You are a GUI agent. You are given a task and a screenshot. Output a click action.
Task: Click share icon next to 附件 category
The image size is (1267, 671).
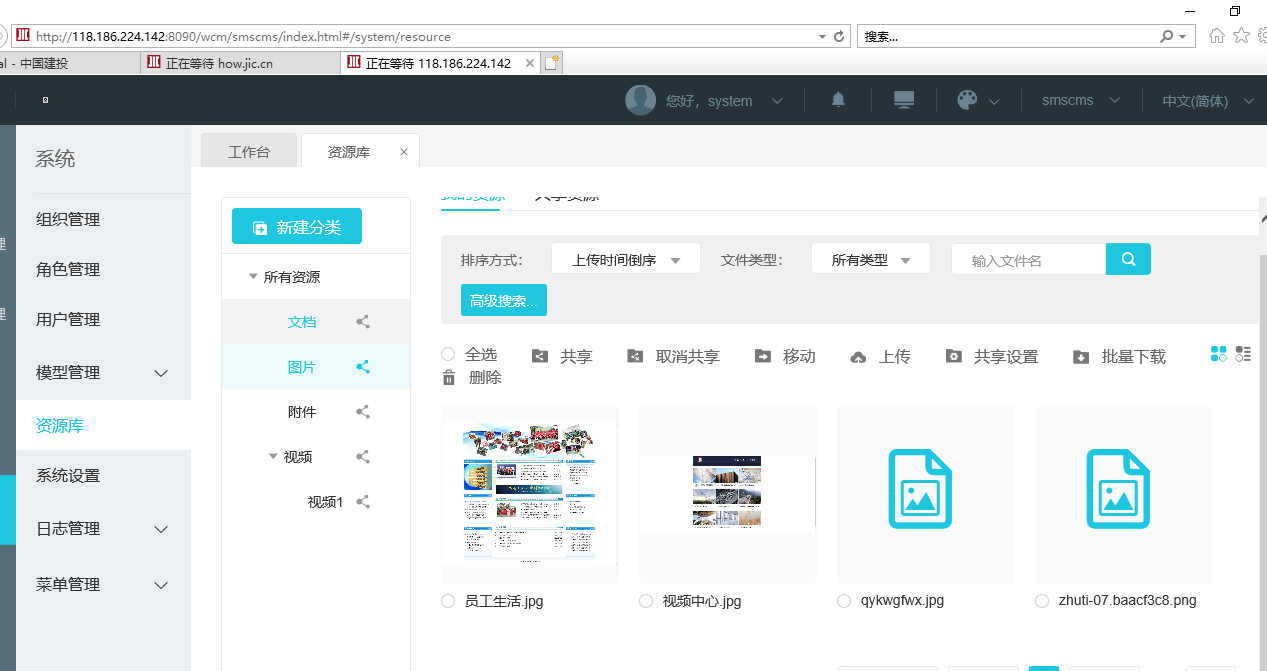363,412
